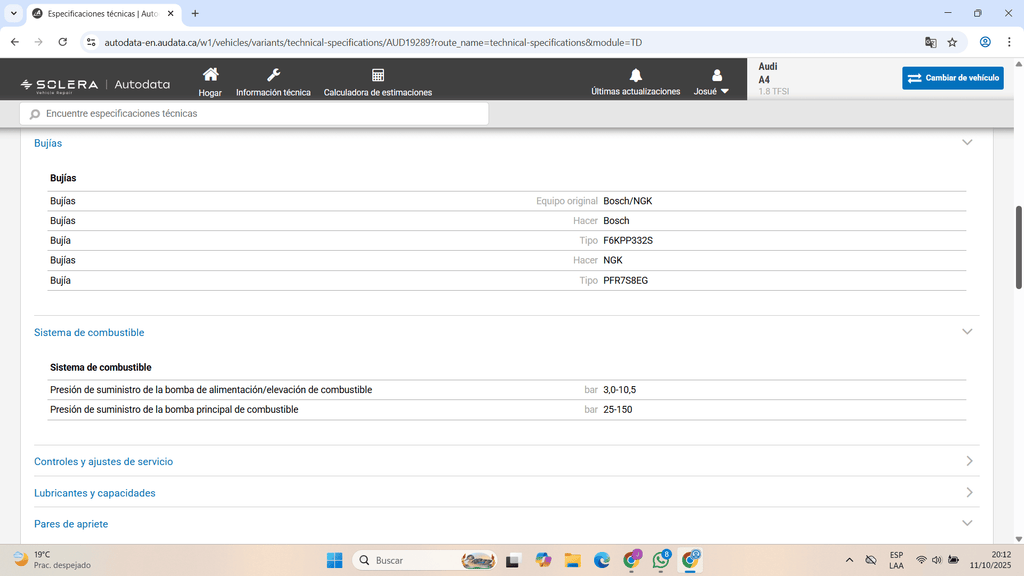Open a new browser tab
Image resolution: width=1024 pixels, height=576 pixels.
[x=195, y=13]
